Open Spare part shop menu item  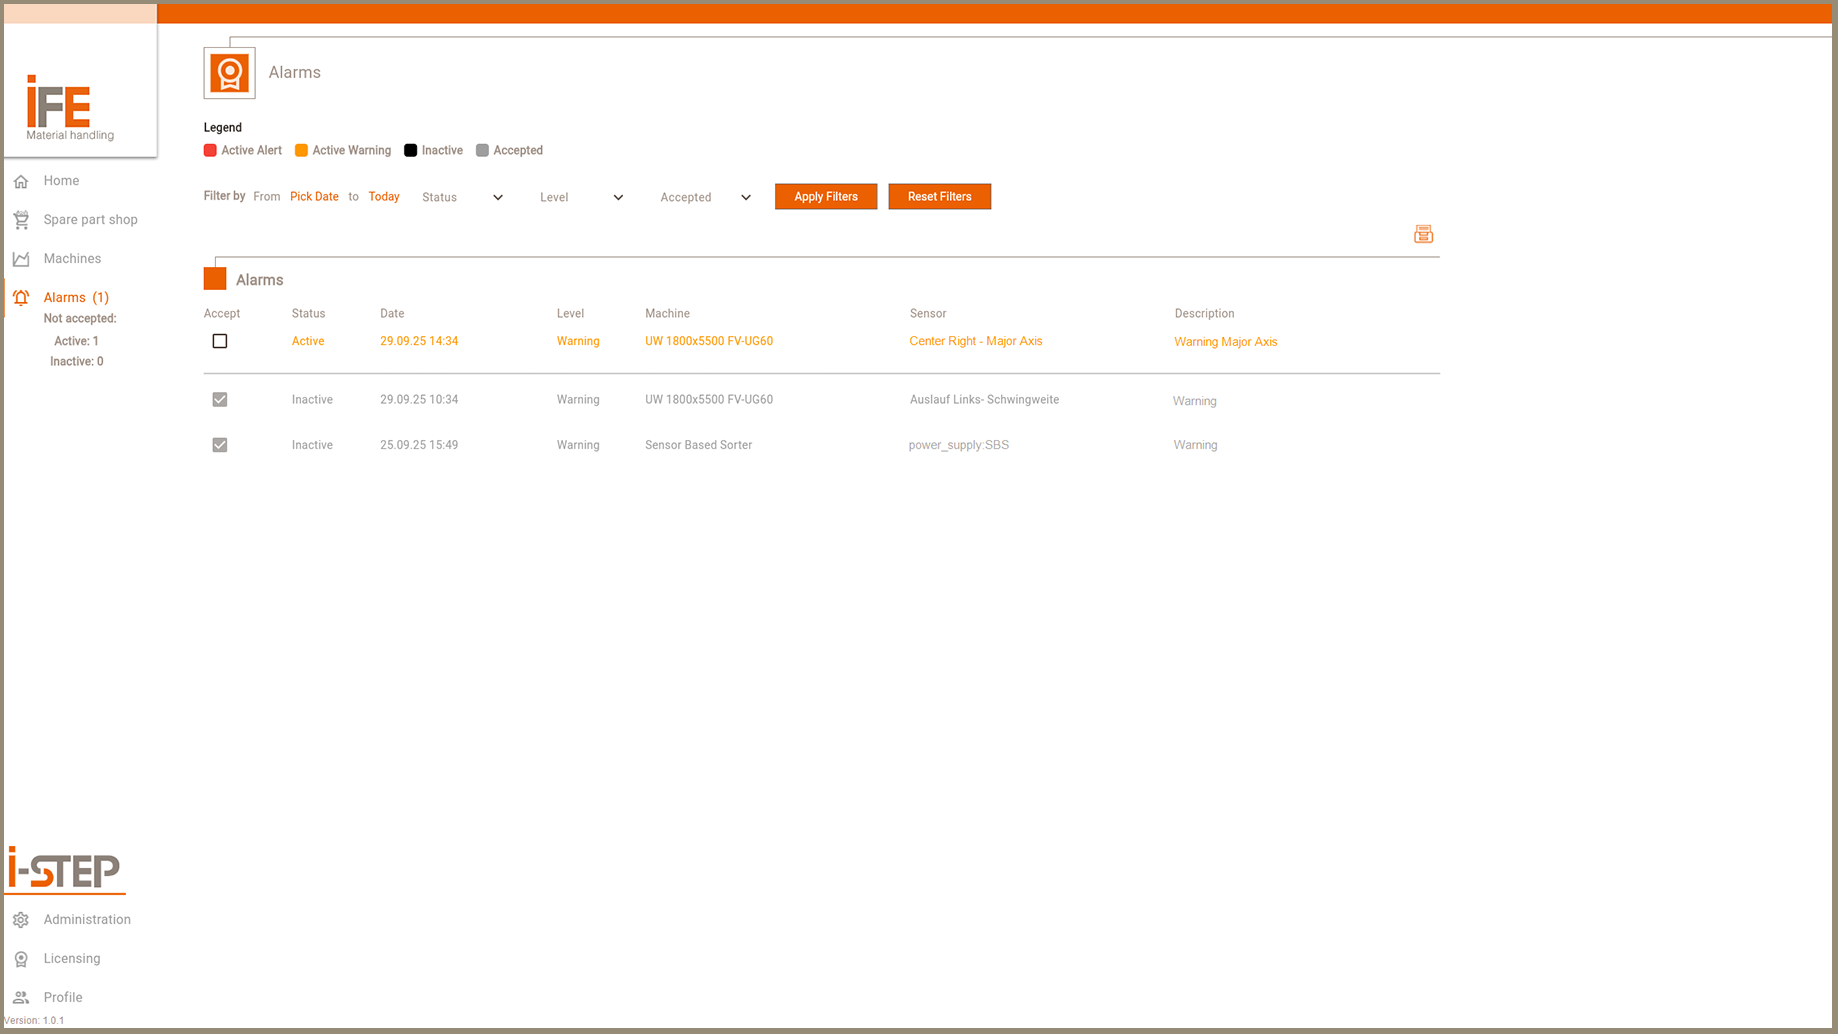pyautogui.click(x=90, y=220)
